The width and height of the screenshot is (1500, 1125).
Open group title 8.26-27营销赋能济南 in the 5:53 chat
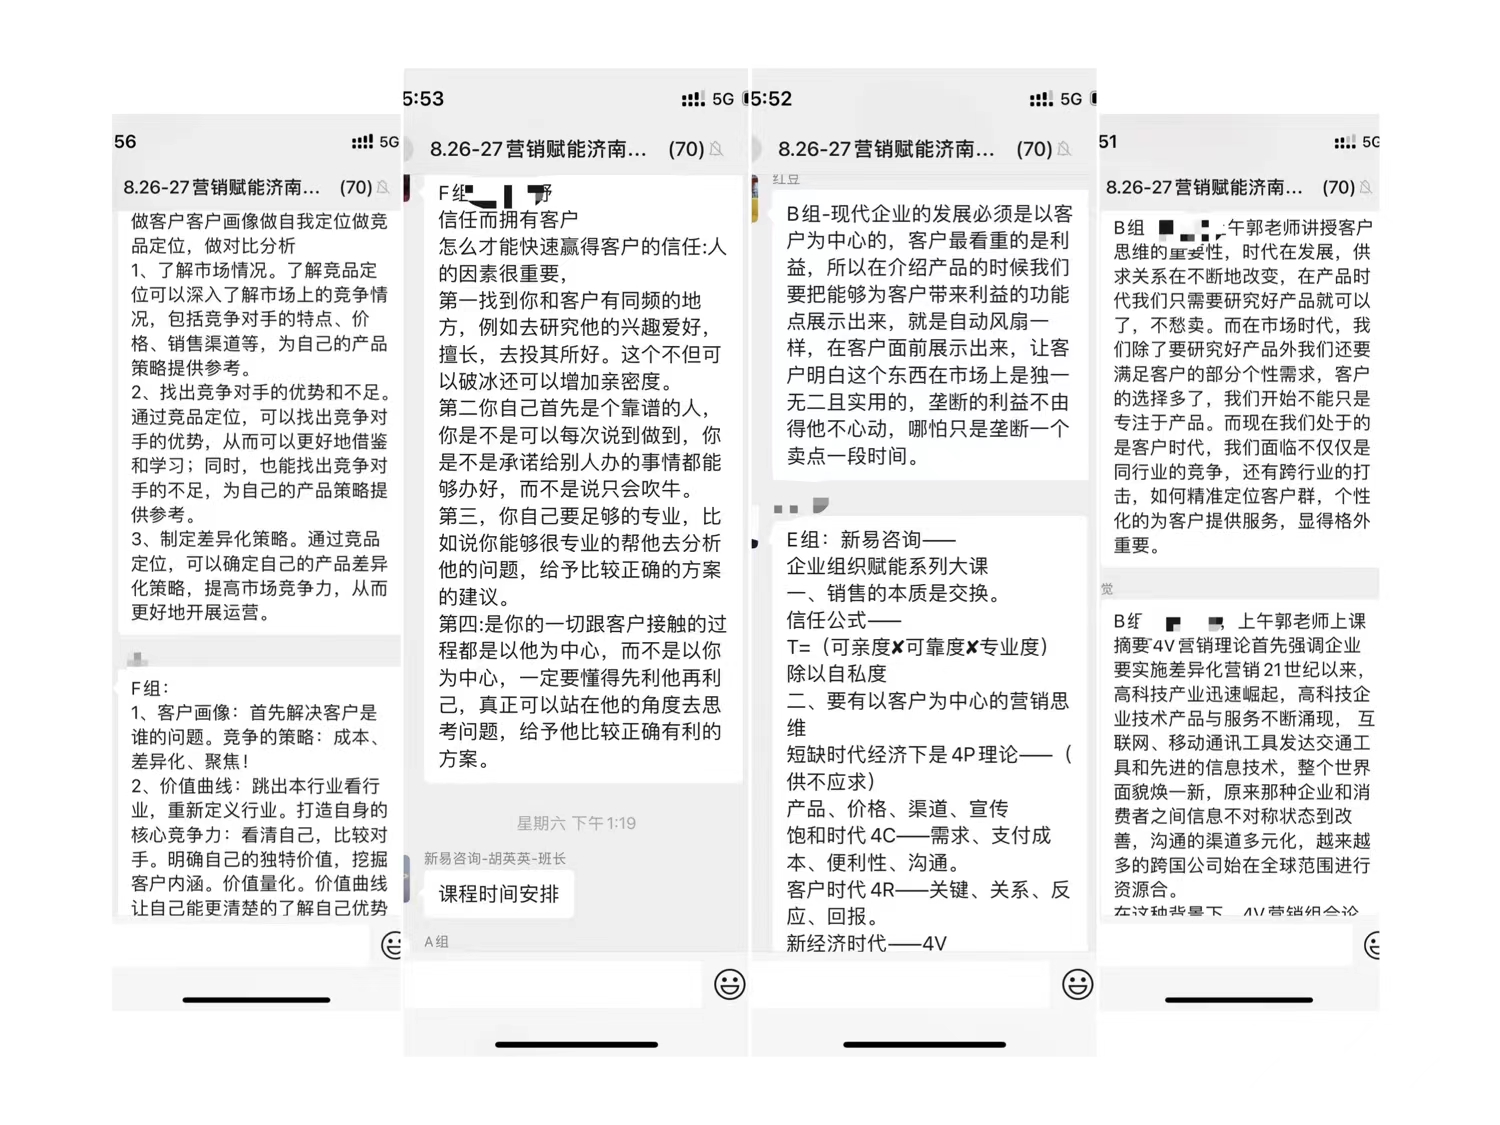click(x=538, y=149)
